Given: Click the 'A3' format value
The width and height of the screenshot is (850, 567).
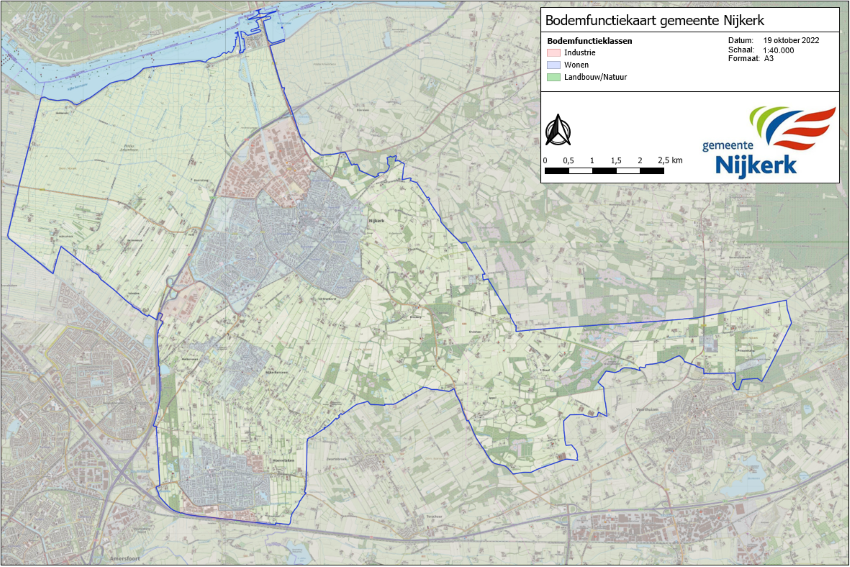Looking at the screenshot, I should [x=769, y=59].
